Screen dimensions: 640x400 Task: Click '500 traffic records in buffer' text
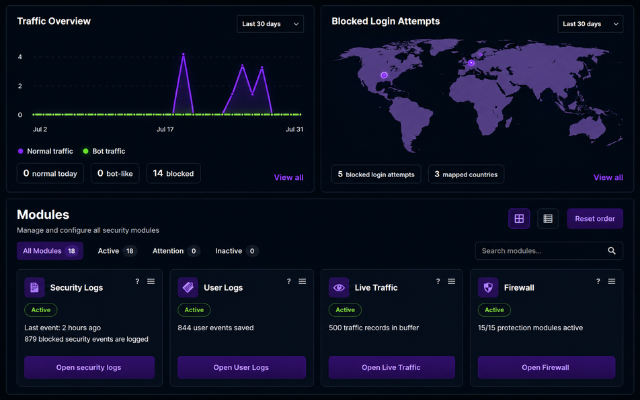pyautogui.click(x=374, y=328)
